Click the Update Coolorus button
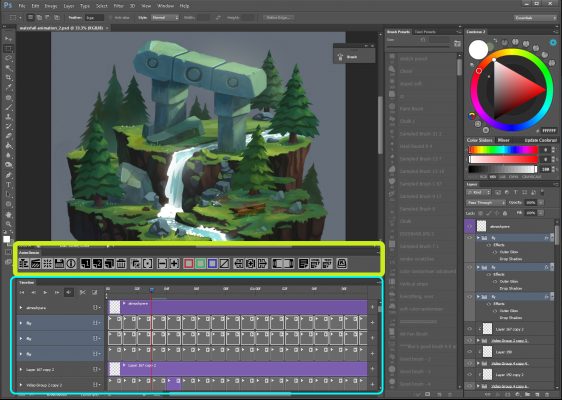The width and height of the screenshot is (562, 400). [x=540, y=140]
